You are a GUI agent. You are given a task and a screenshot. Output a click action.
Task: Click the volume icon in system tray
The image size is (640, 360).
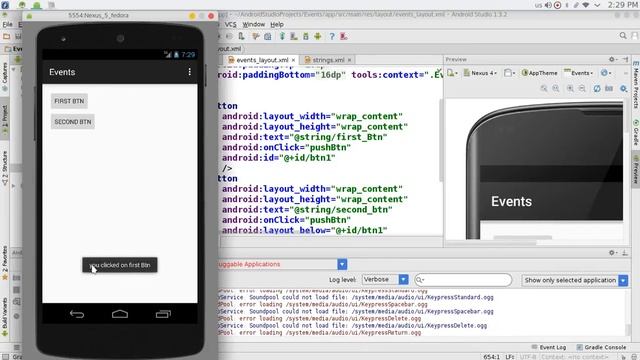pos(548,5)
